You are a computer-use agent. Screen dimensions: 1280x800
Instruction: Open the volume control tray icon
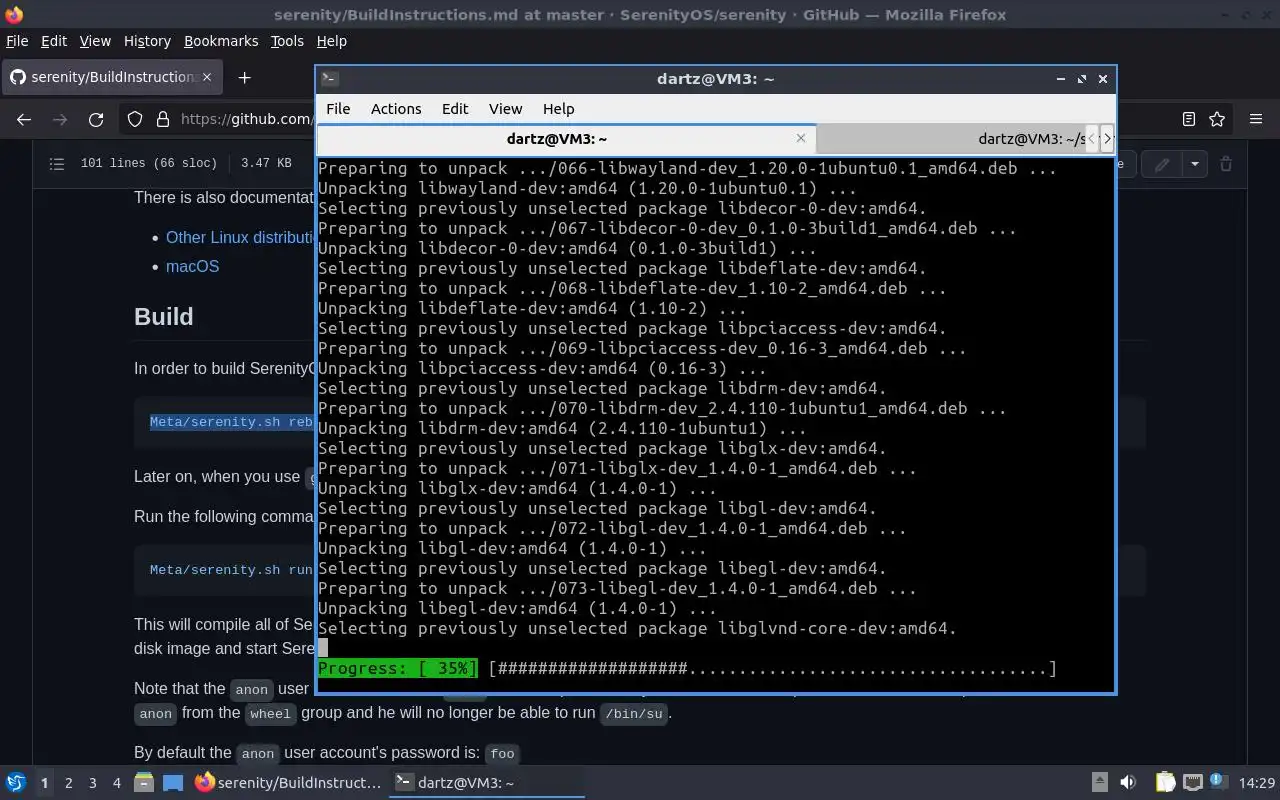[x=1128, y=782]
